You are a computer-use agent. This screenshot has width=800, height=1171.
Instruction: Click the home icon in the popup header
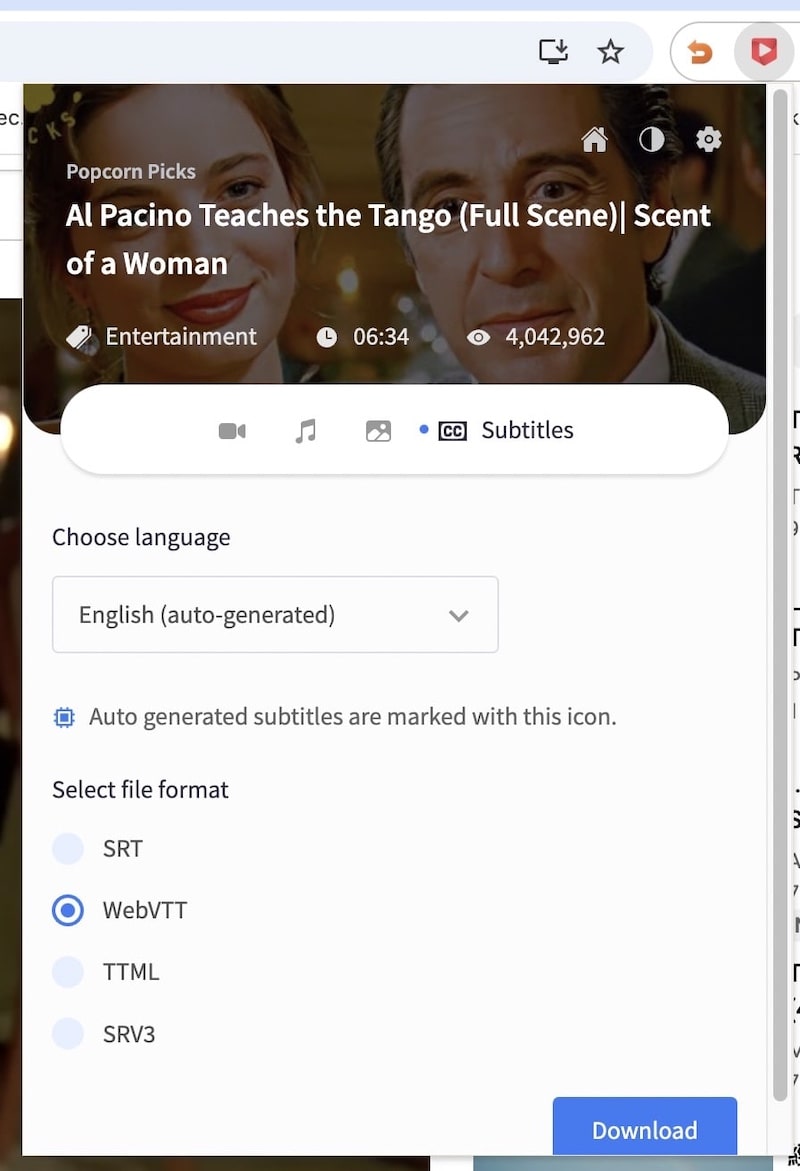[595, 140]
